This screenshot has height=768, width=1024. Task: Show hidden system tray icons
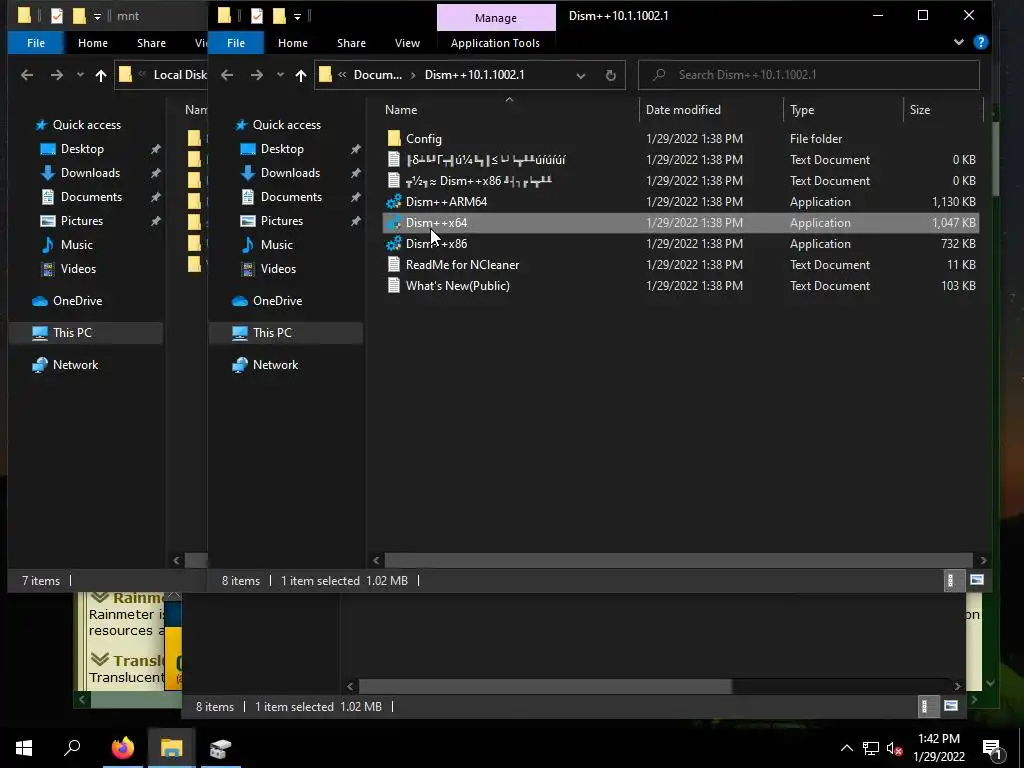(846, 748)
